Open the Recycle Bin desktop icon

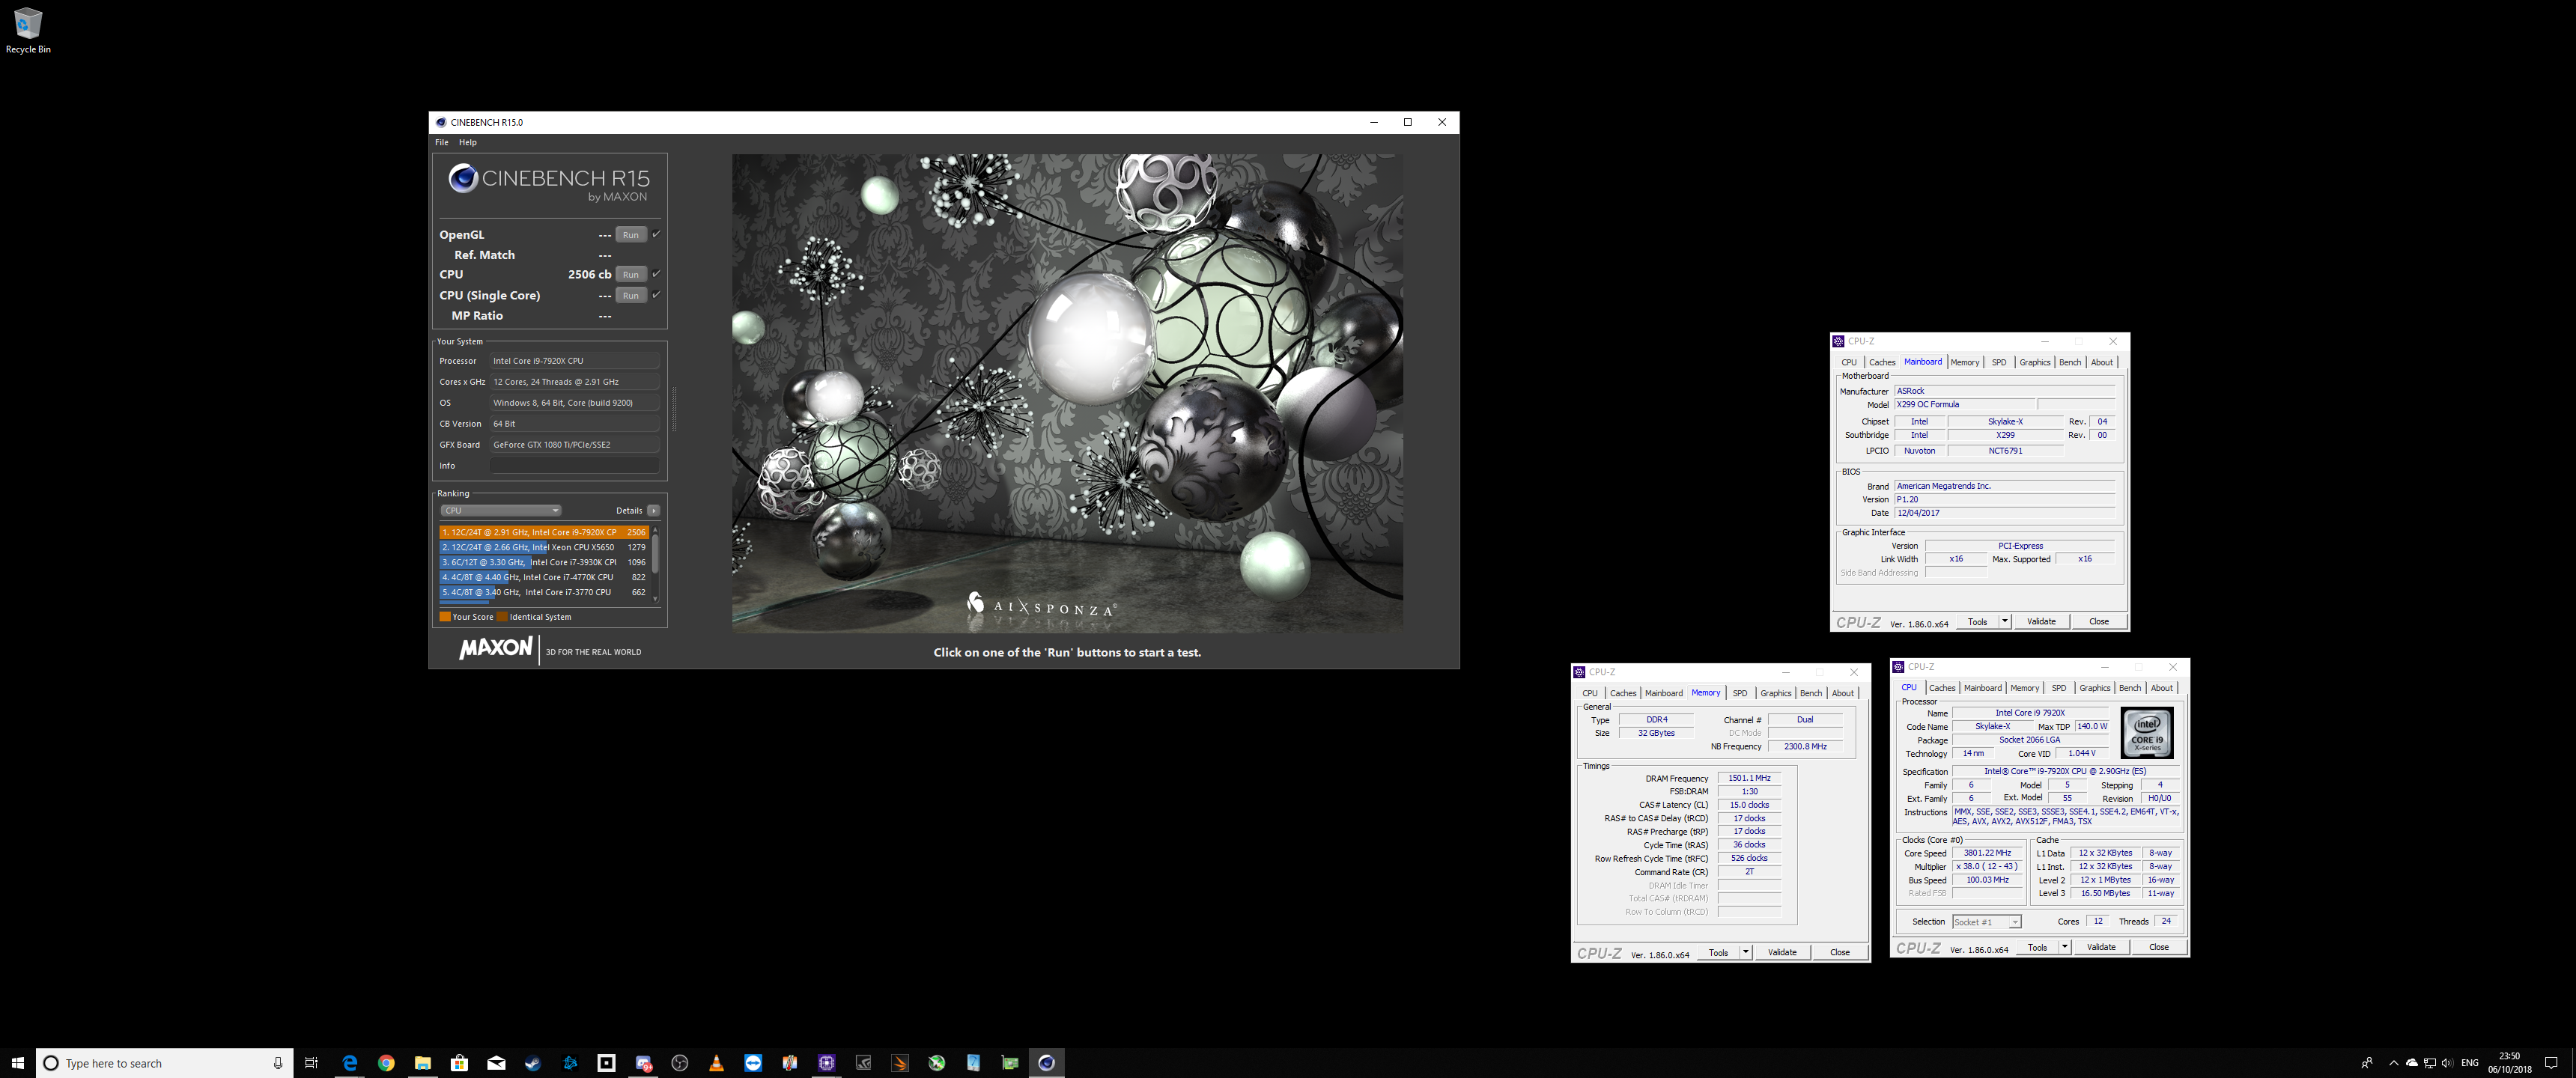click(28, 30)
